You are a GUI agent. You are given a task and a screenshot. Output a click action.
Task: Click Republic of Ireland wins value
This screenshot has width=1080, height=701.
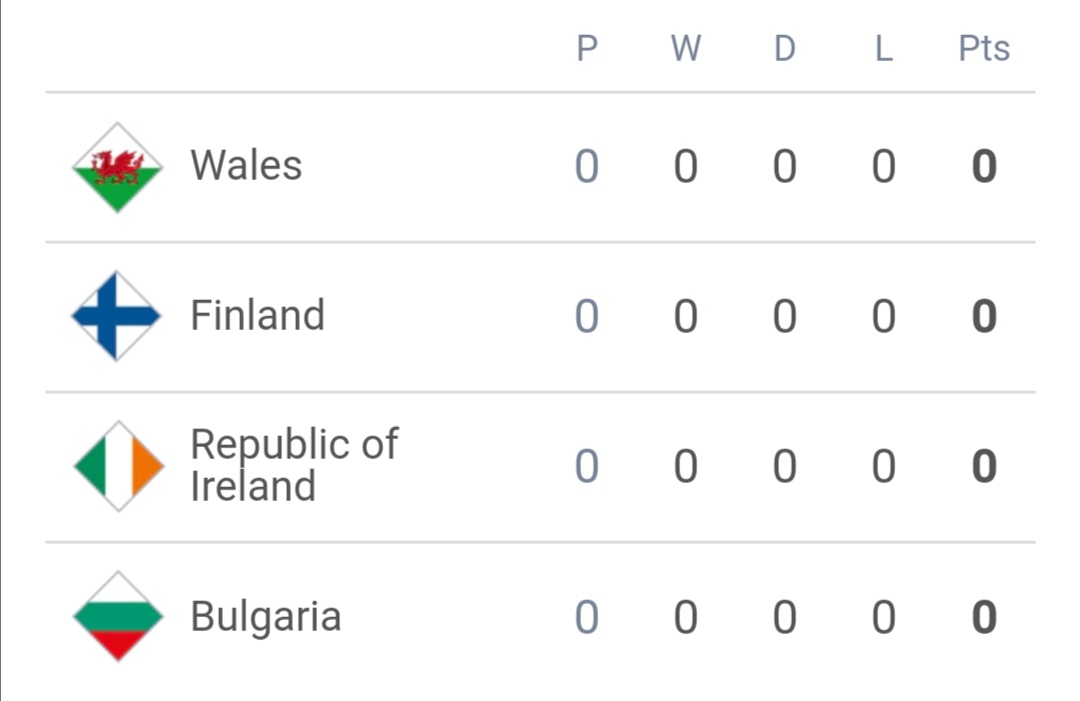click(x=686, y=467)
